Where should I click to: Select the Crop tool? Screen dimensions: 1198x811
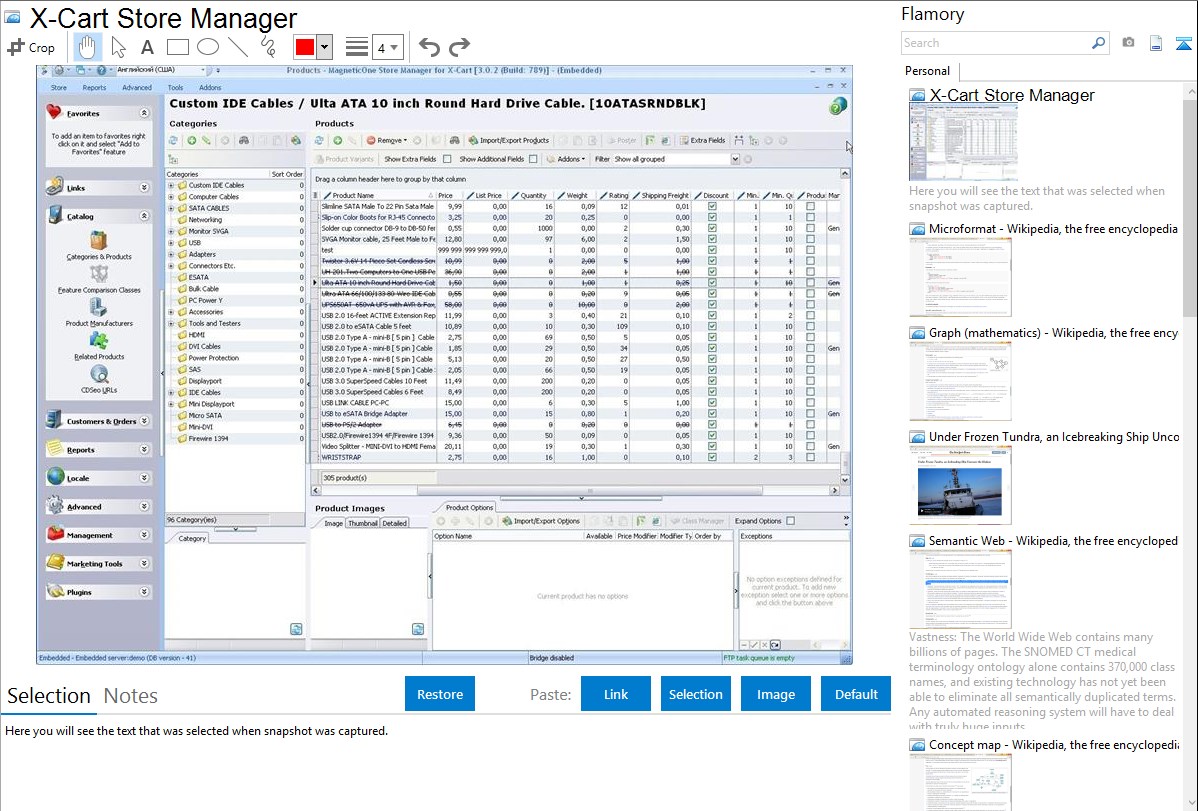coord(31,47)
